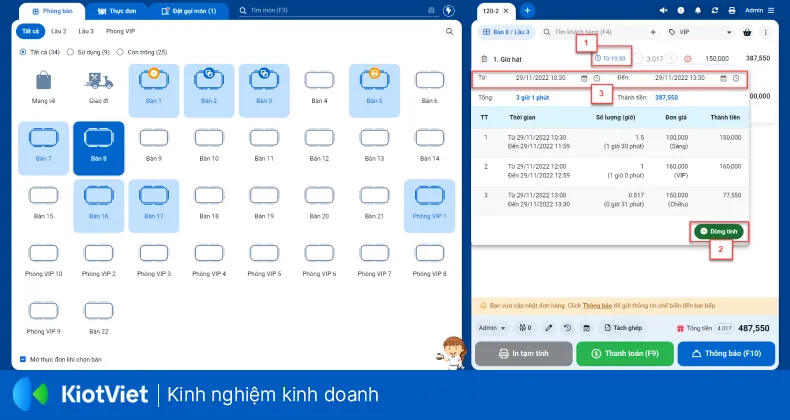Click the shopping basket icon

pos(748,32)
